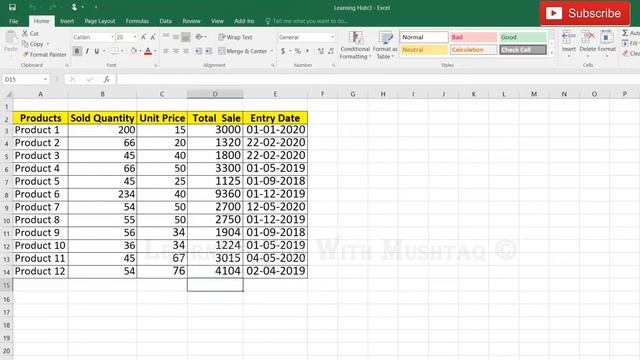Switch to the Formulas tab
The height and width of the screenshot is (360, 640).
click(137, 21)
